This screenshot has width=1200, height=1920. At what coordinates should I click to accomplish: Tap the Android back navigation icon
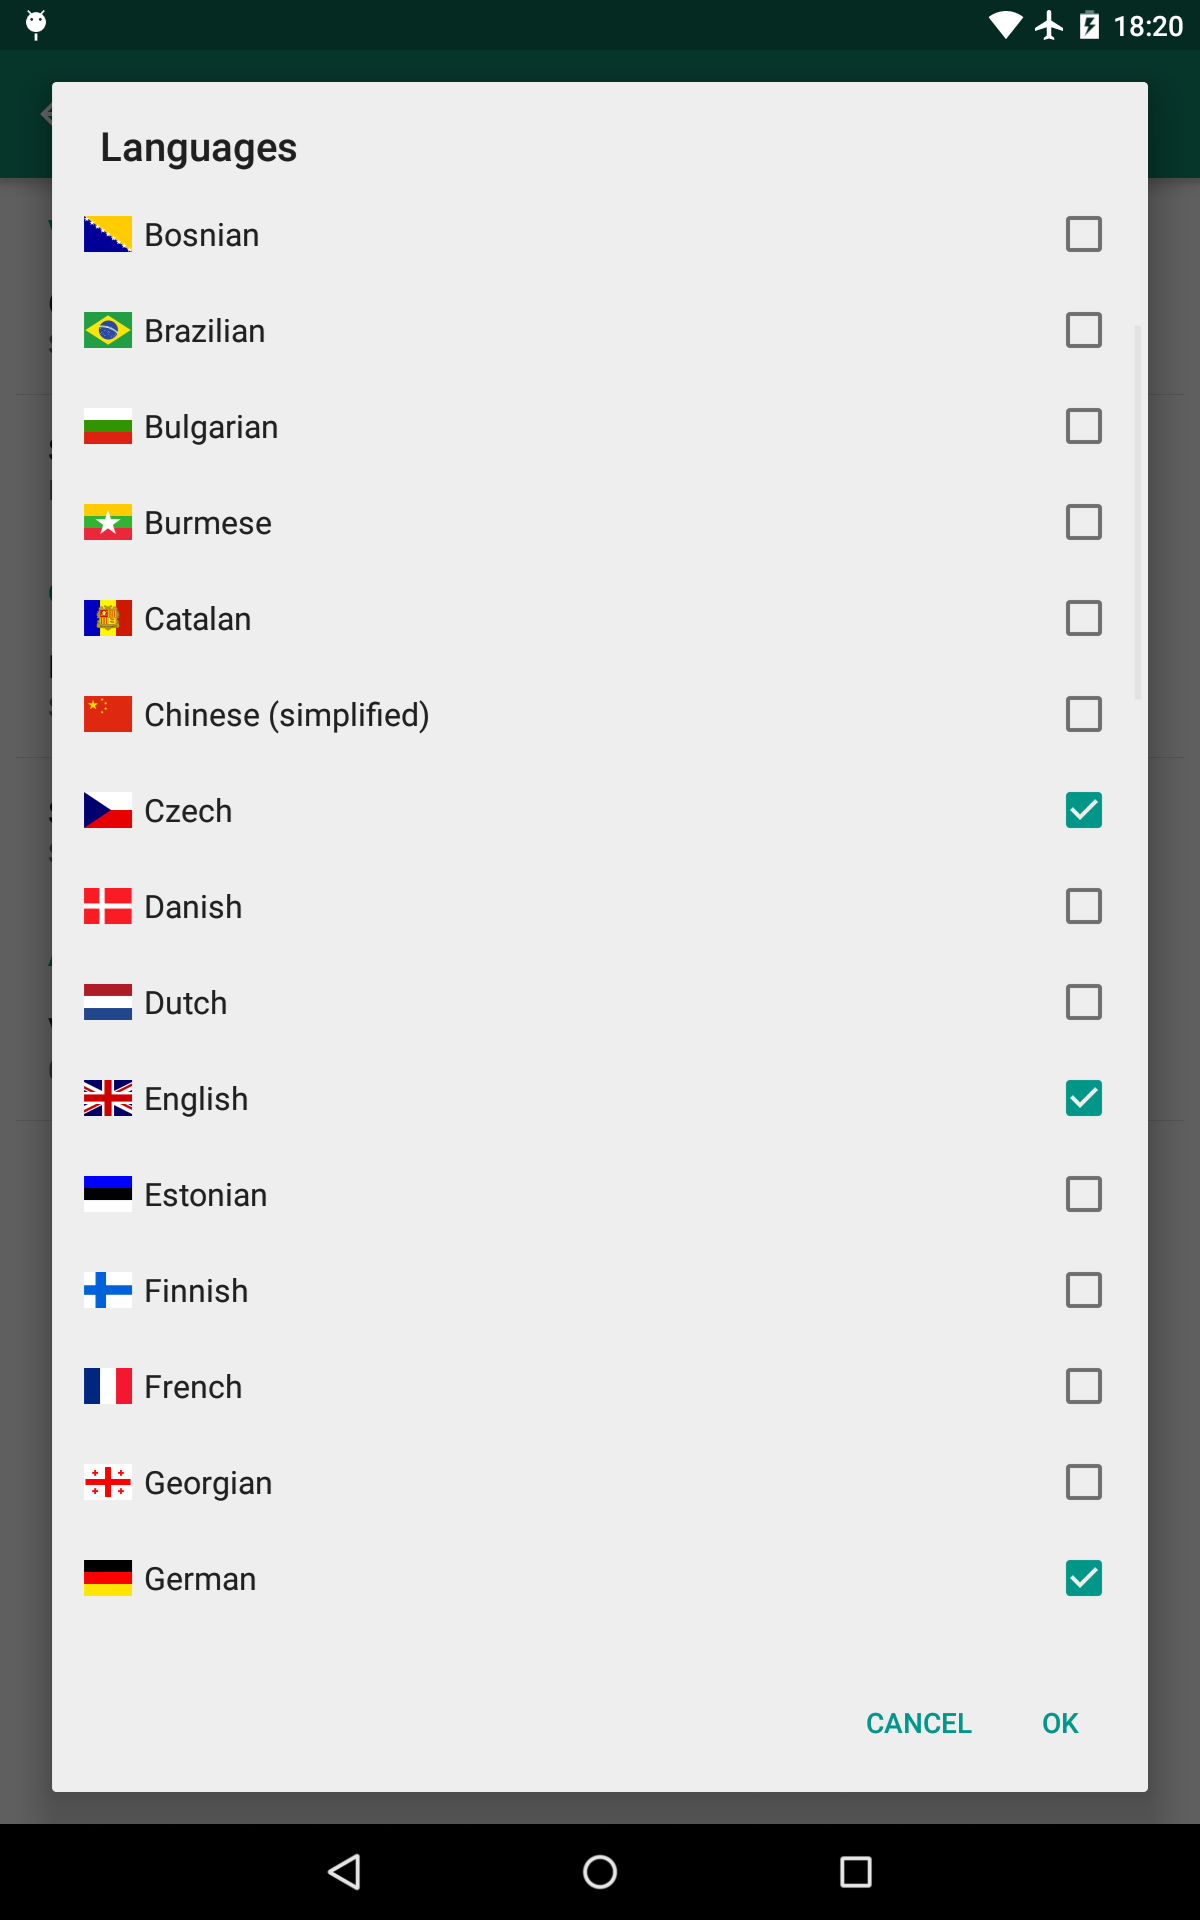tap(344, 1872)
